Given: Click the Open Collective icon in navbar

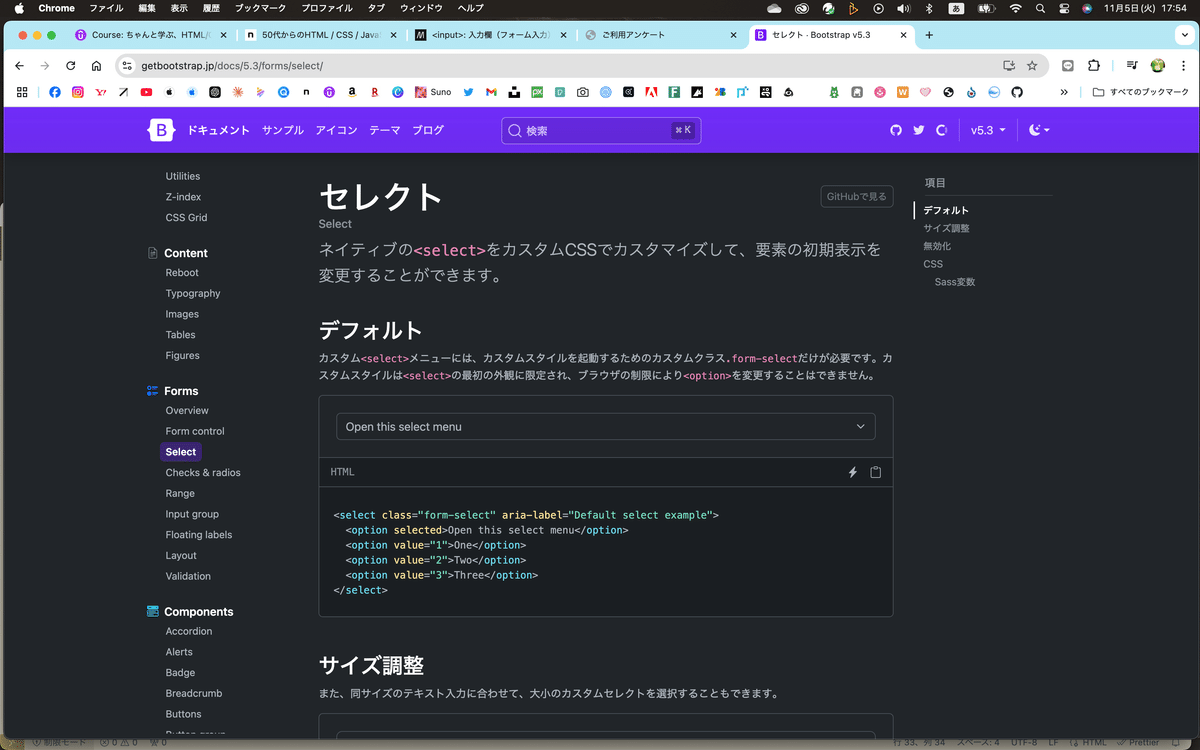Looking at the screenshot, I should pyautogui.click(x=941, y=130).
